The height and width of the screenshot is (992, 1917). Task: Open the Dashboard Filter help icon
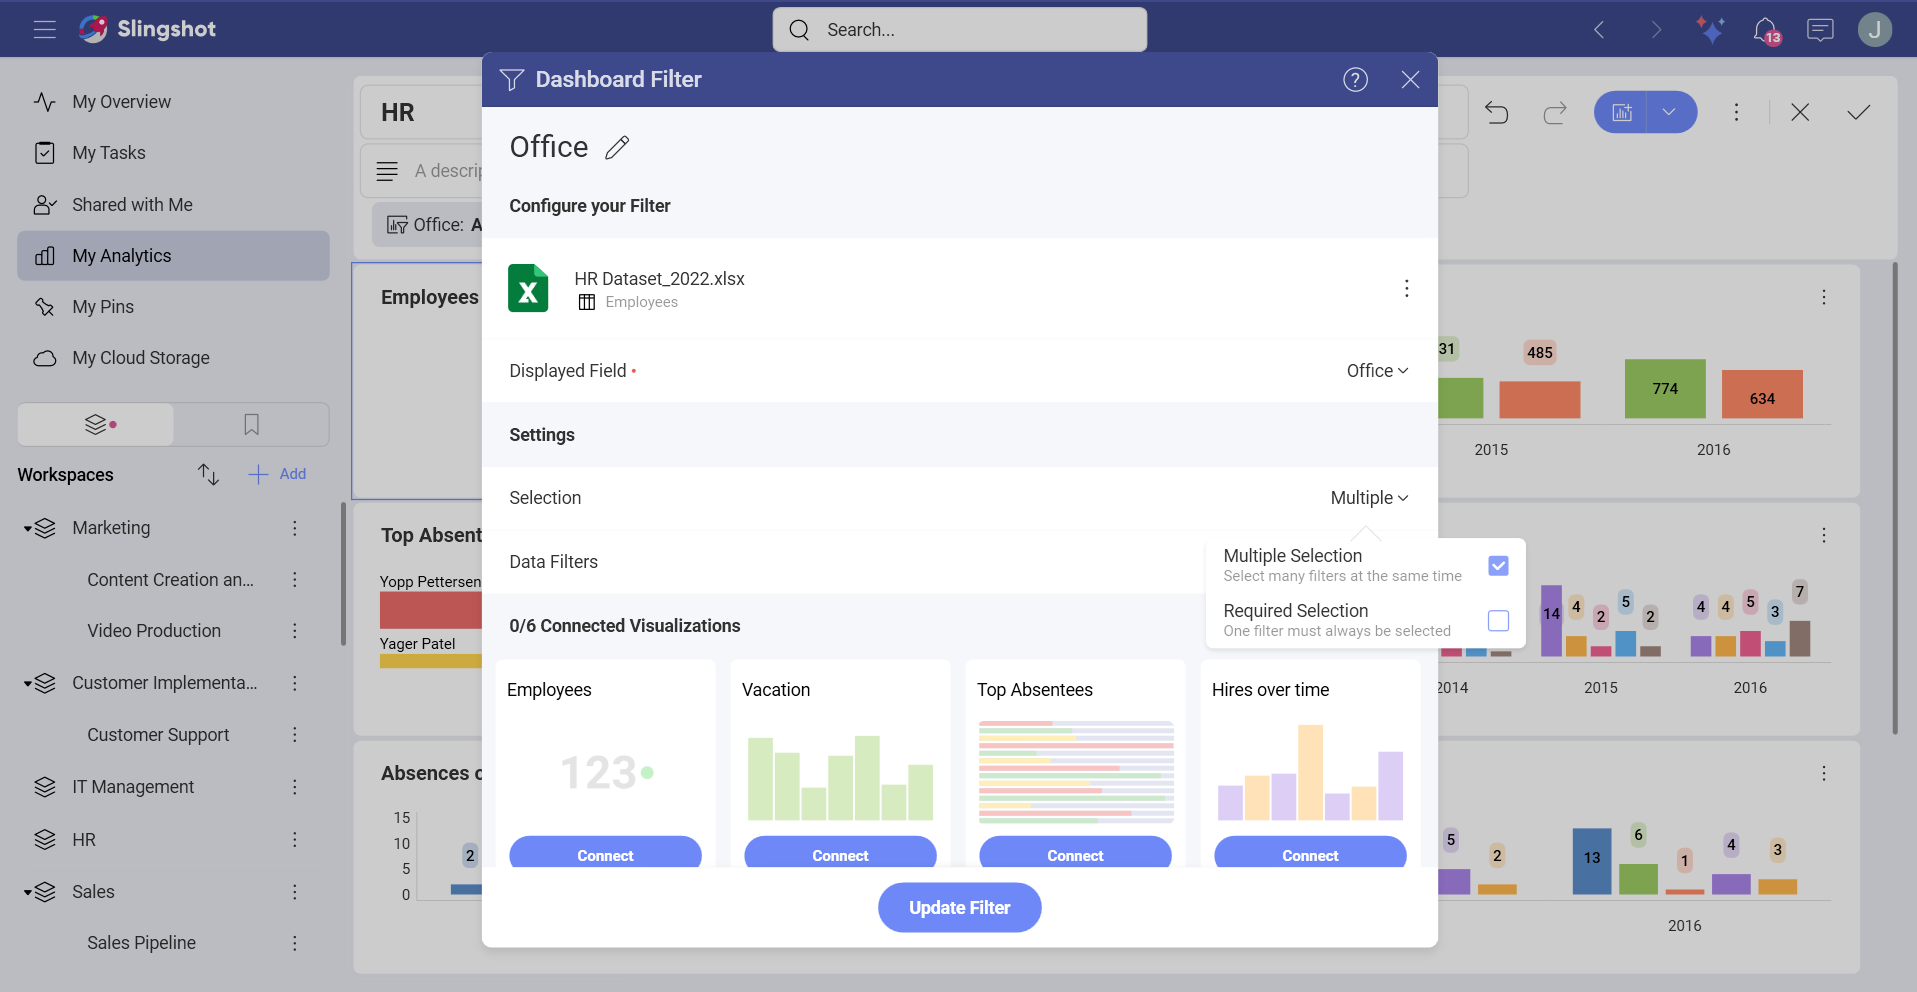pos(1355,80)
